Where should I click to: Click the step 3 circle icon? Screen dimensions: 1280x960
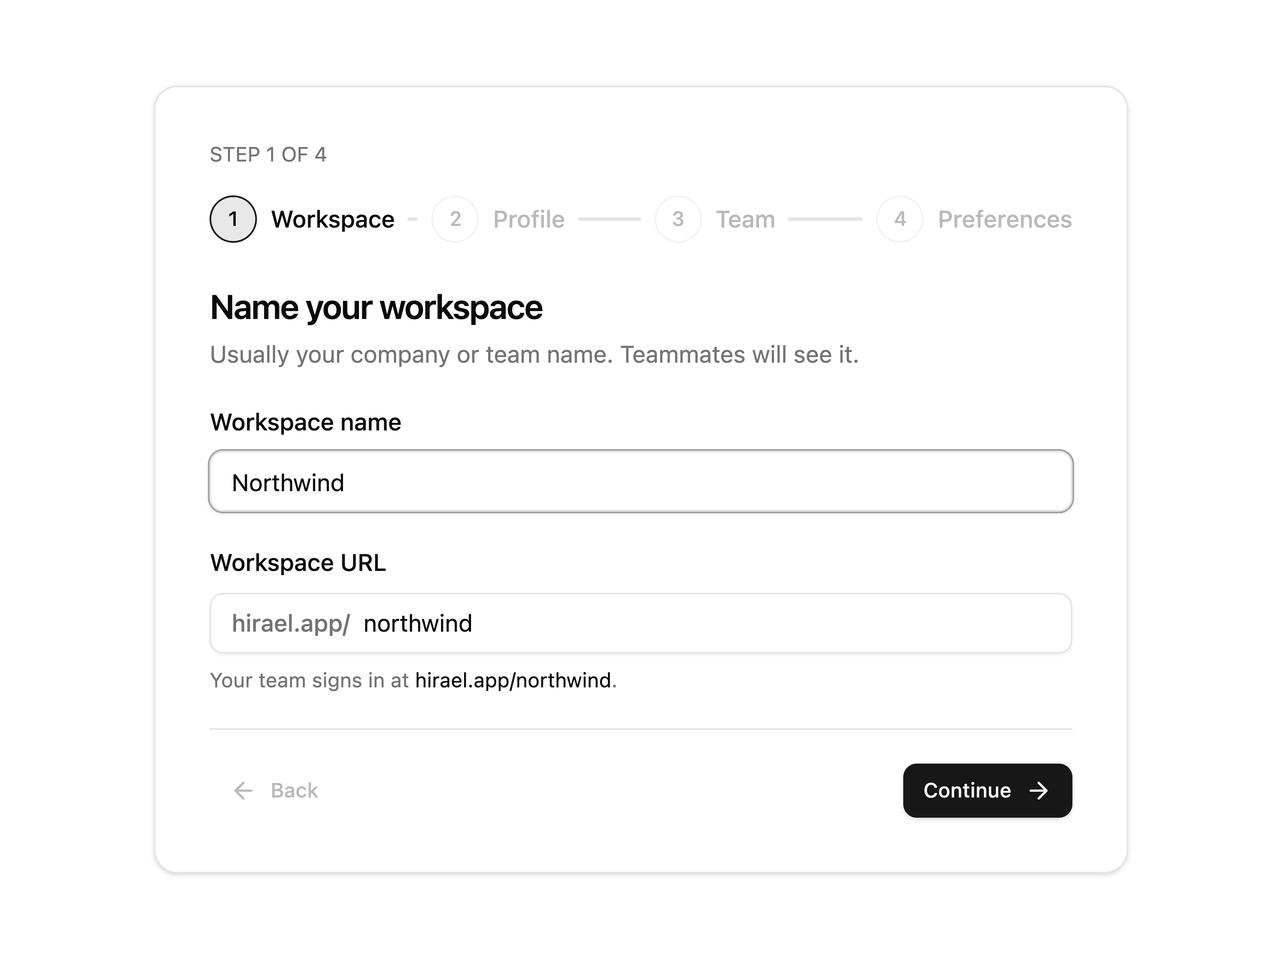click(678, 219)
